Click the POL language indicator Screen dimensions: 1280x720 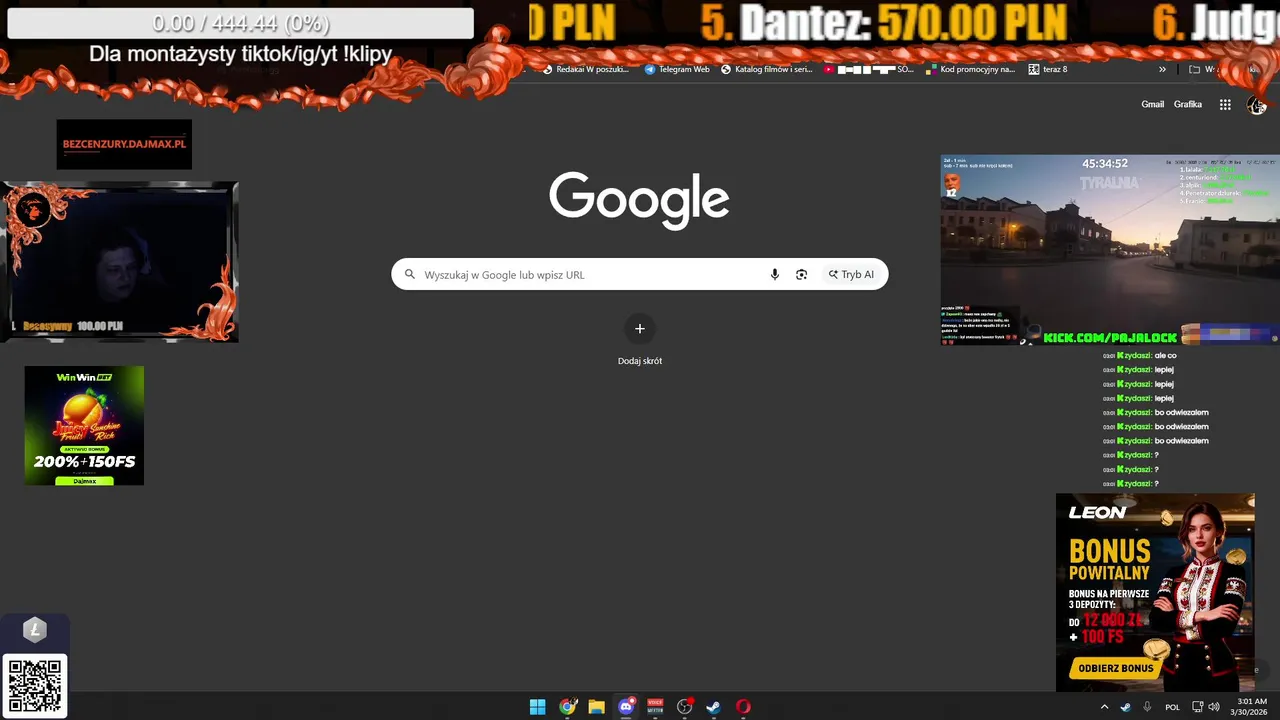(x=1172, y=707)
